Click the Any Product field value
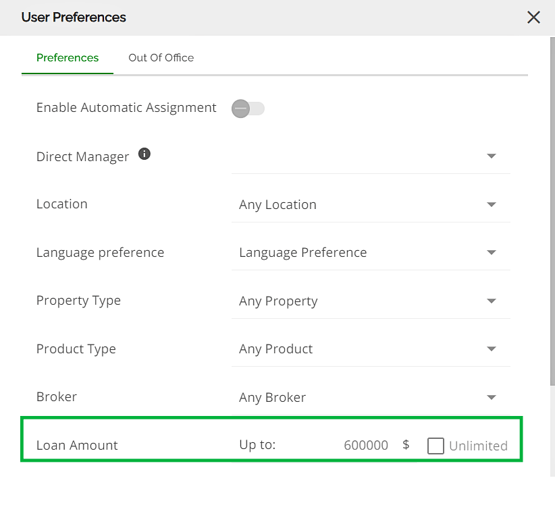555x507 pixels. click(276, 349)
